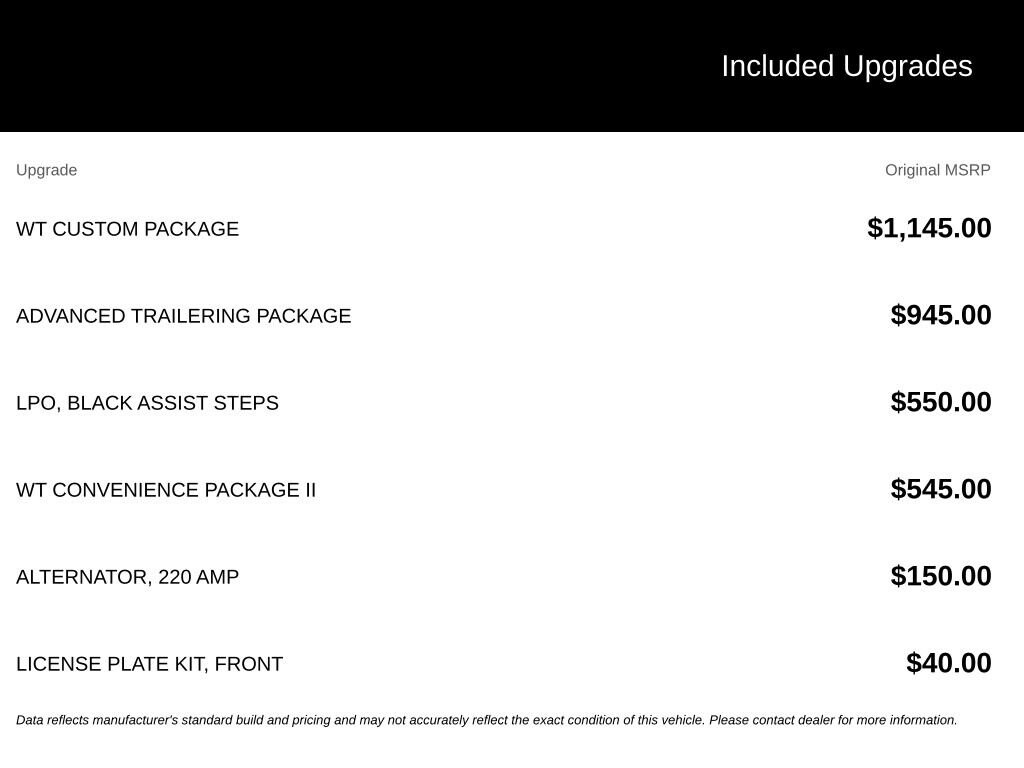Click the $945.00 price value
The image size is (1024, 768).
tap(941, 315)
